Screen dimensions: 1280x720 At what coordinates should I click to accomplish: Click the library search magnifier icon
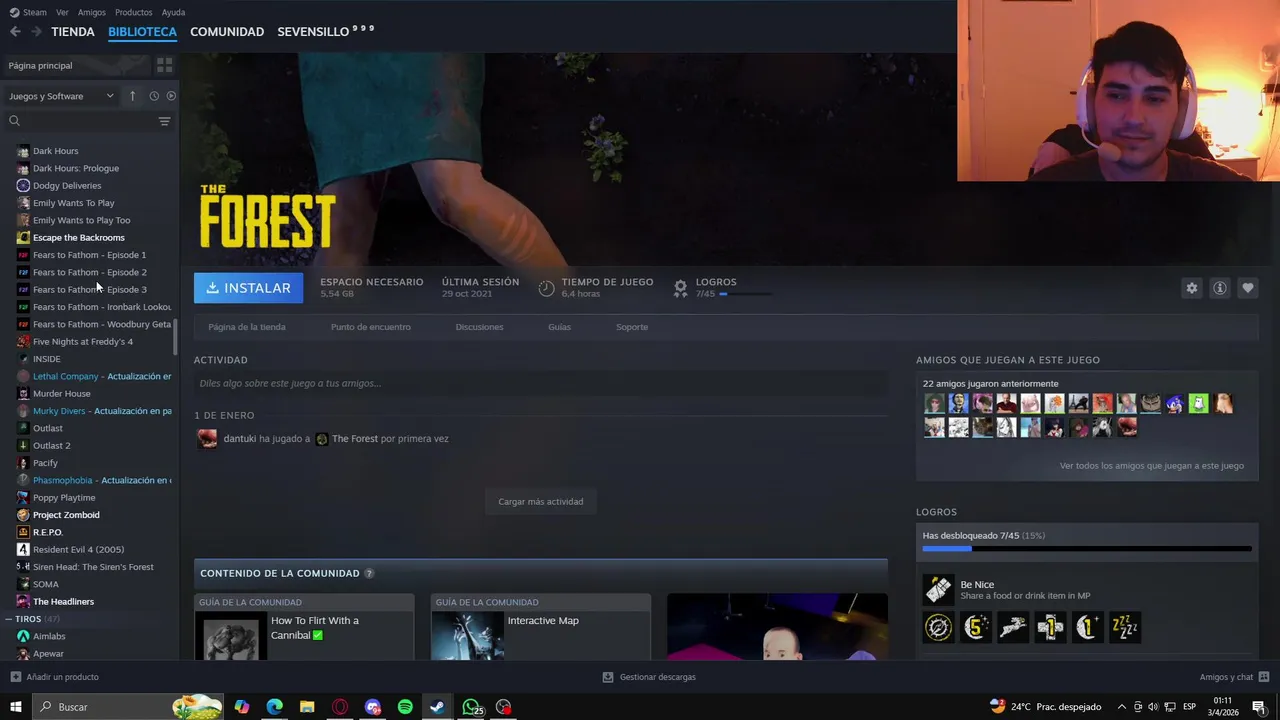(x=14, y=121)
